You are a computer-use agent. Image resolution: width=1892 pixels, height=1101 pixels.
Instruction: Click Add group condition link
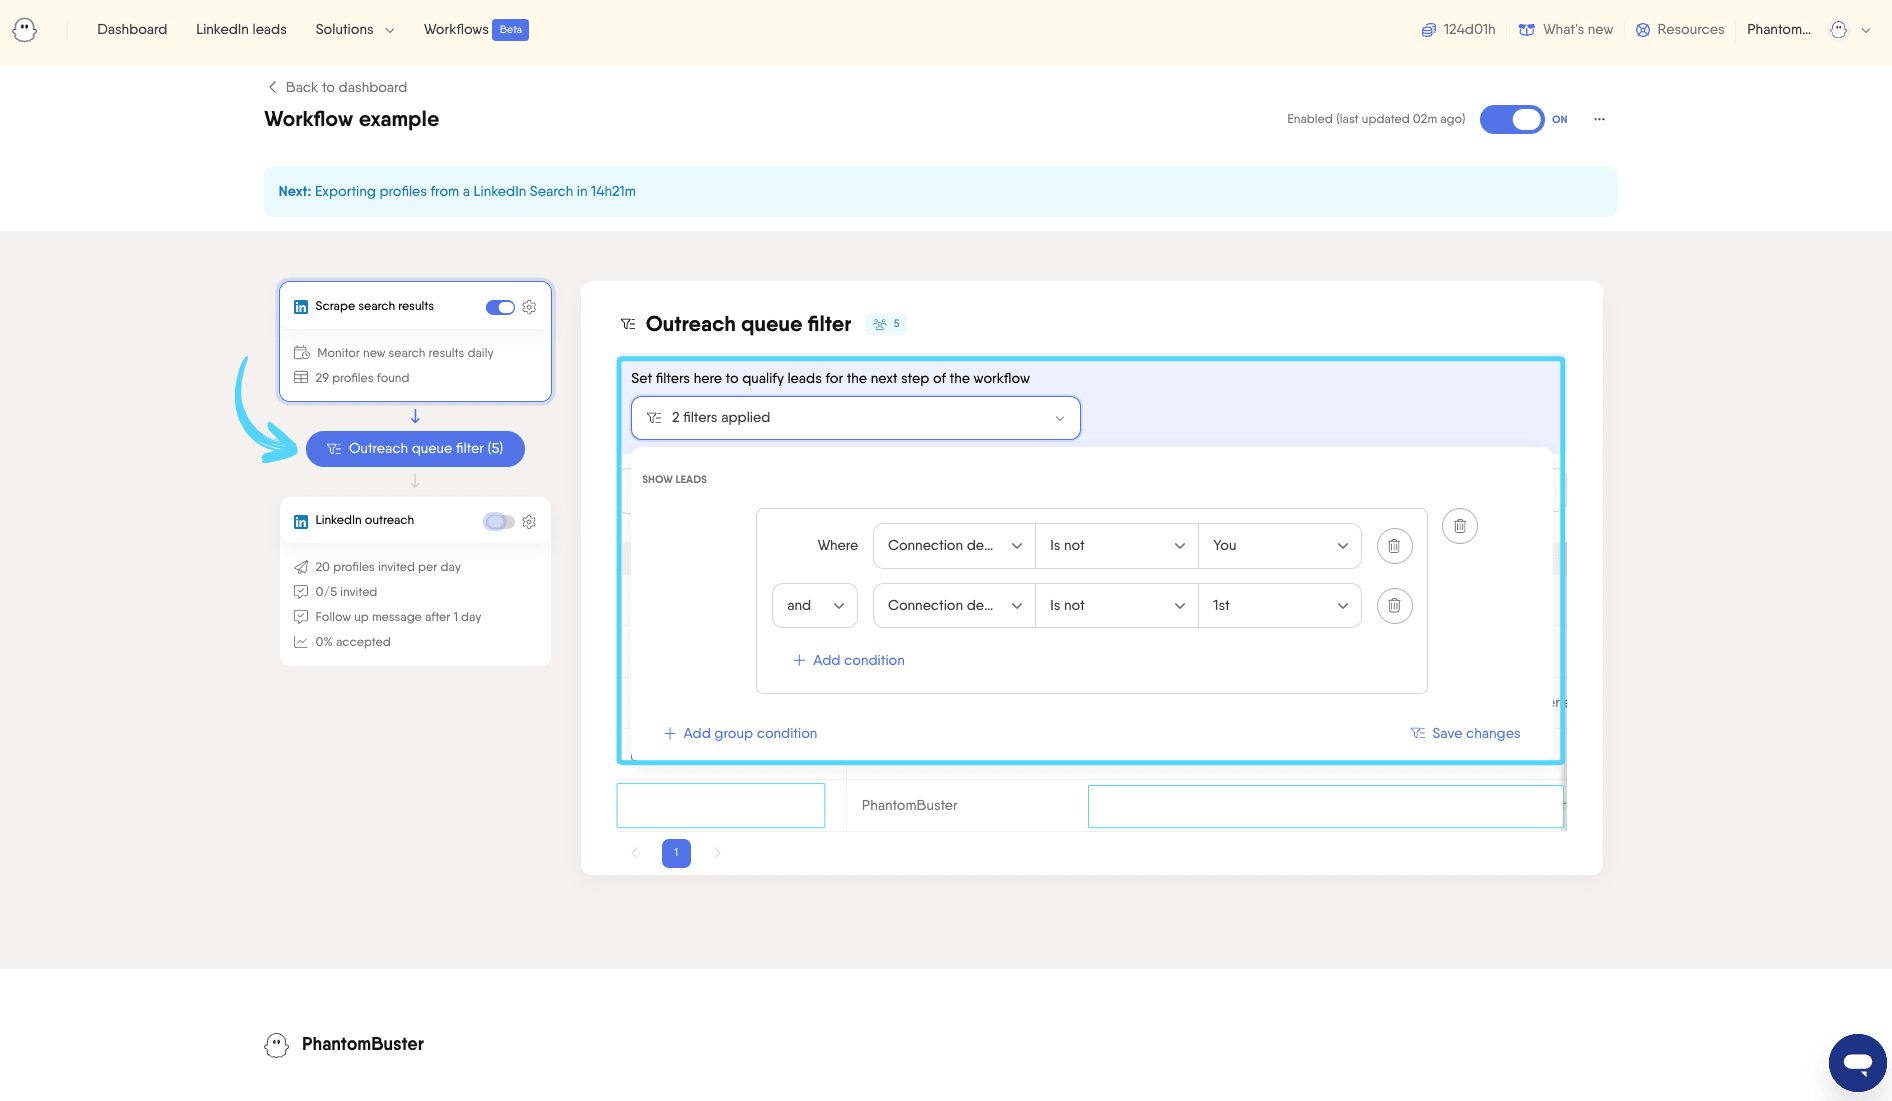(740, 733)
